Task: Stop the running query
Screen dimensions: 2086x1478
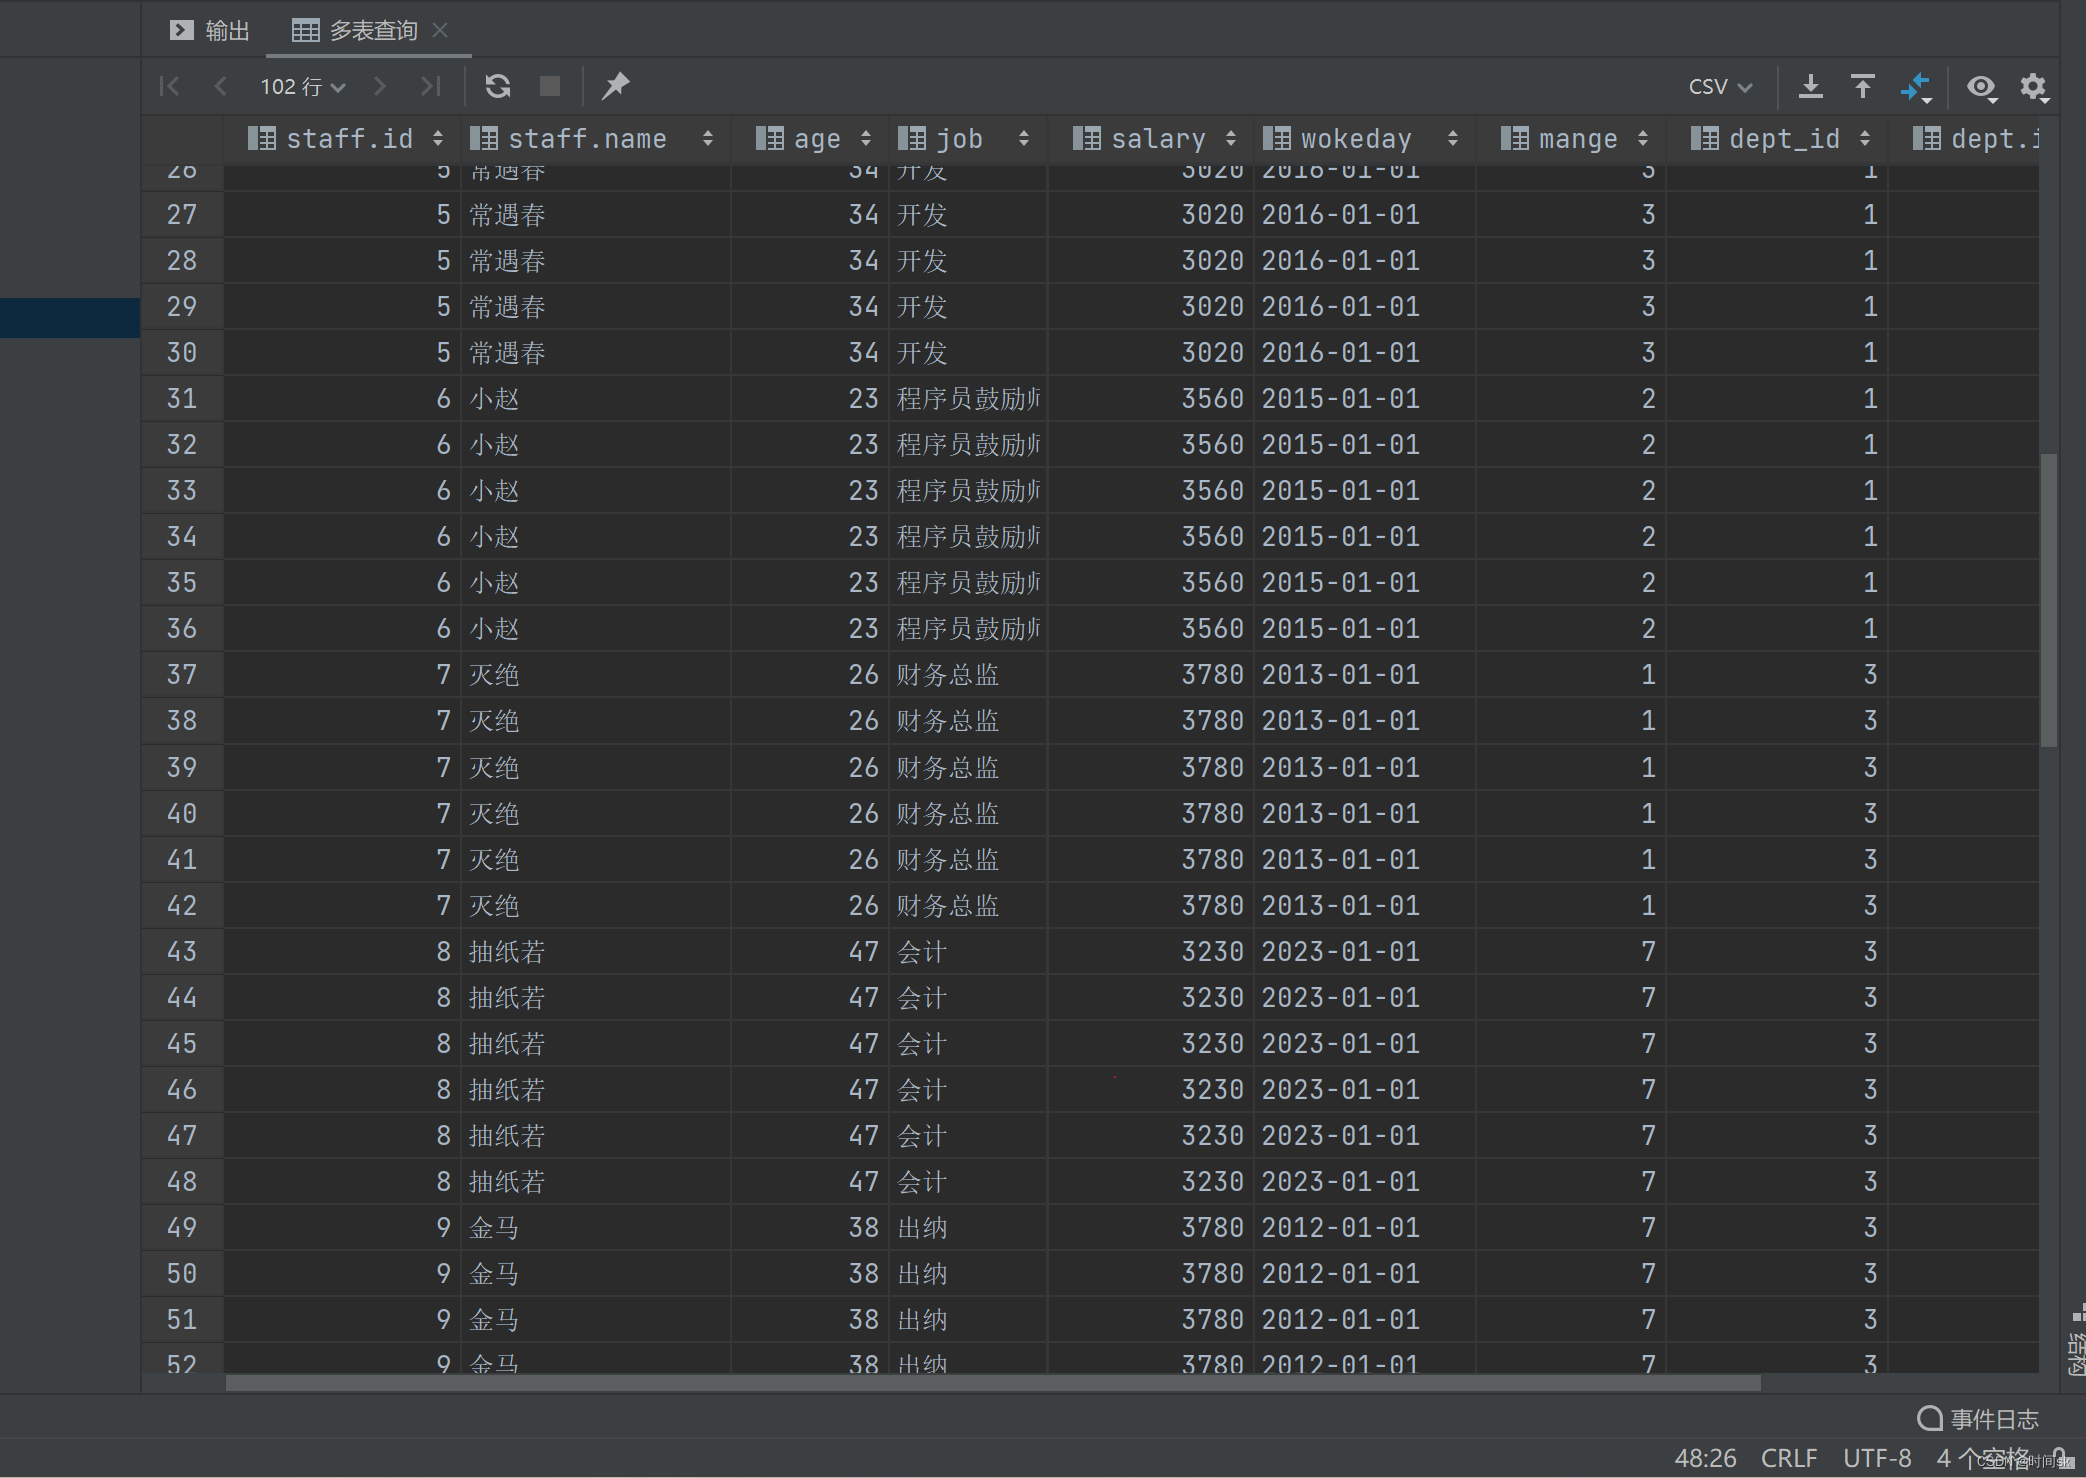Action: pos(550,86)
